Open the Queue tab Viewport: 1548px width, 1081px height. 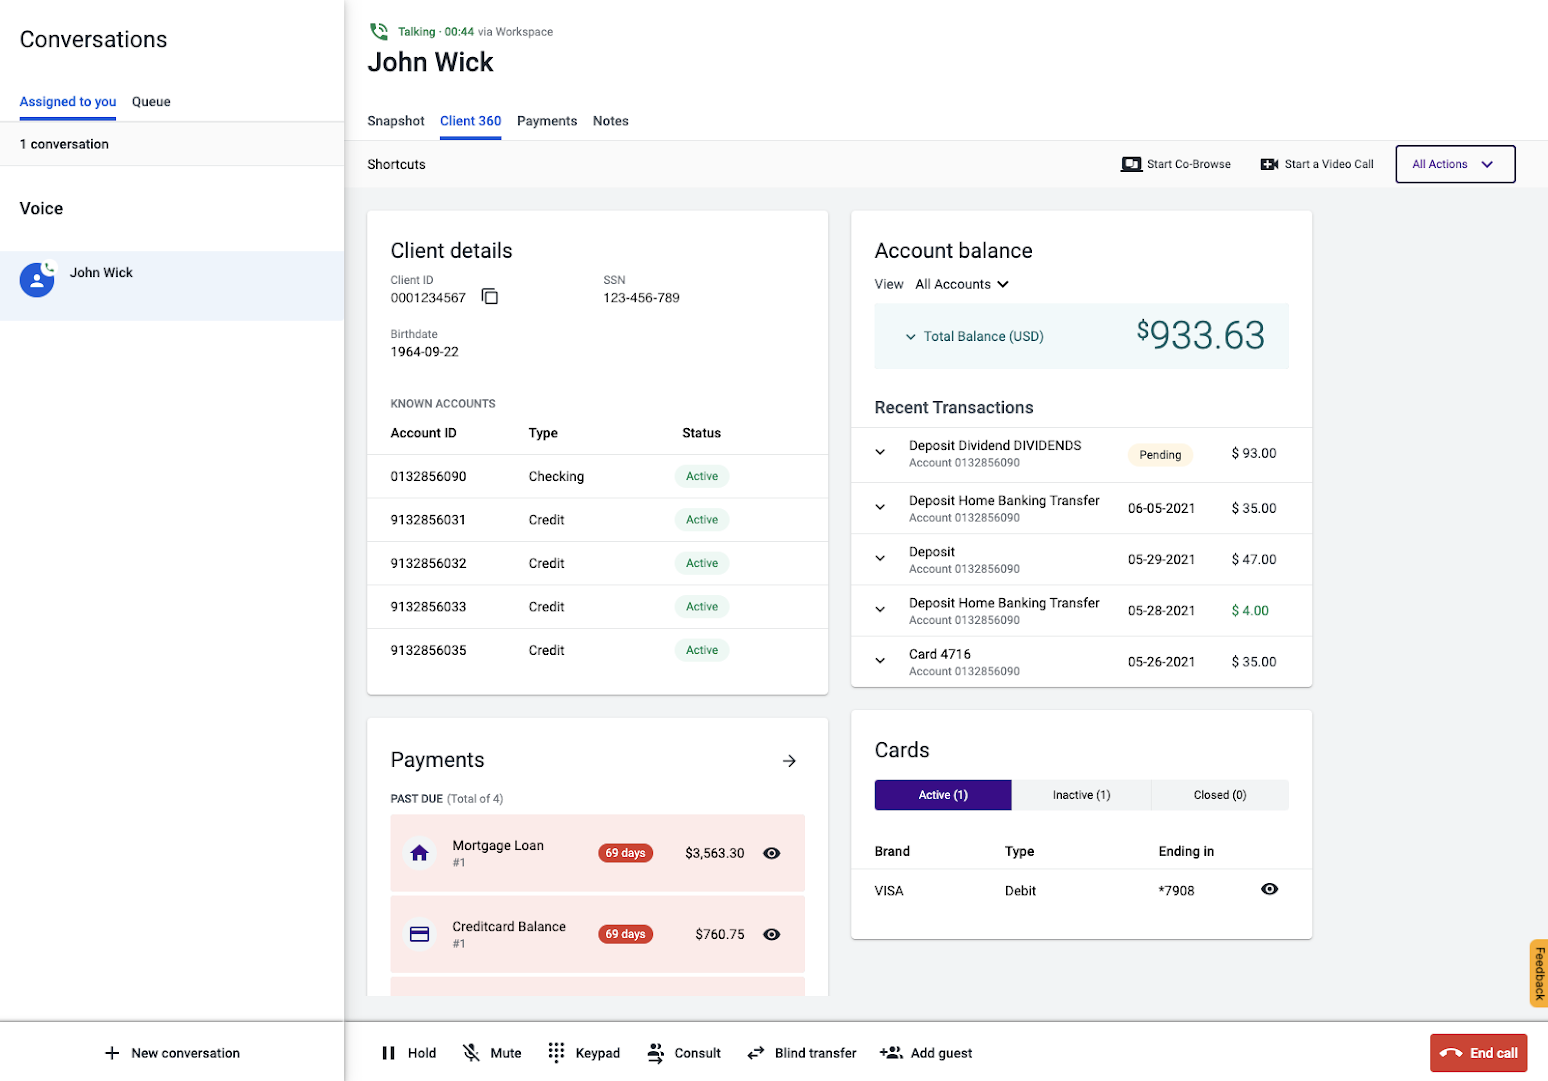coord(151,102)
